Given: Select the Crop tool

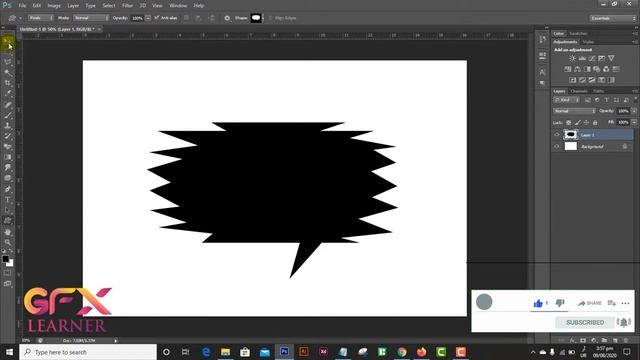Looking at the screenshot, I should point(8,83).
